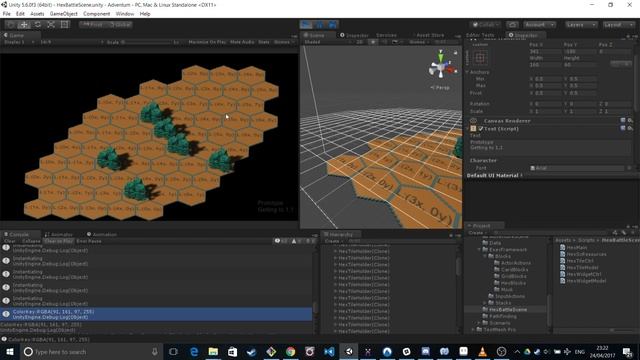Open the 16:9 aspect ratio dropdown
The width and height of the screenshot is (640, 360).
(x=71, y=42)
